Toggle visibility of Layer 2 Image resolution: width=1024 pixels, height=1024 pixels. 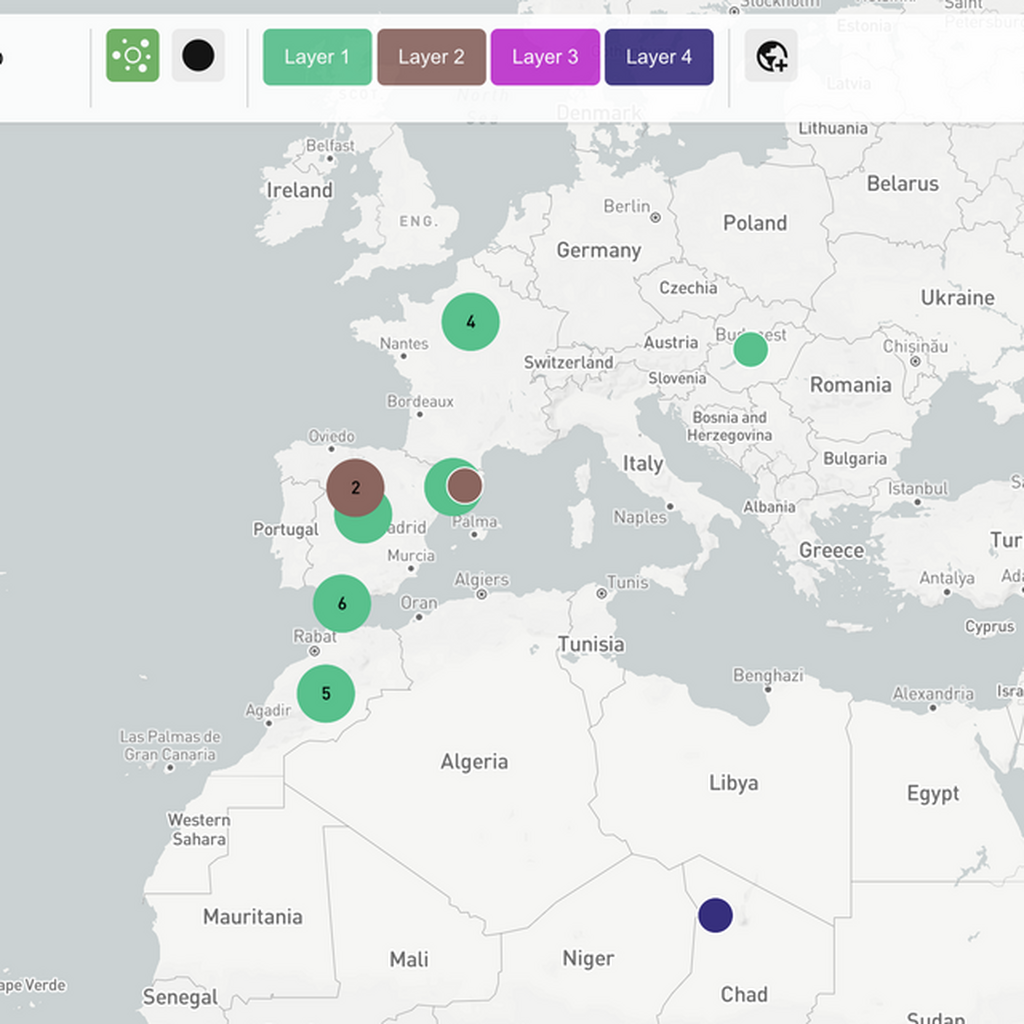click(431, 57)
